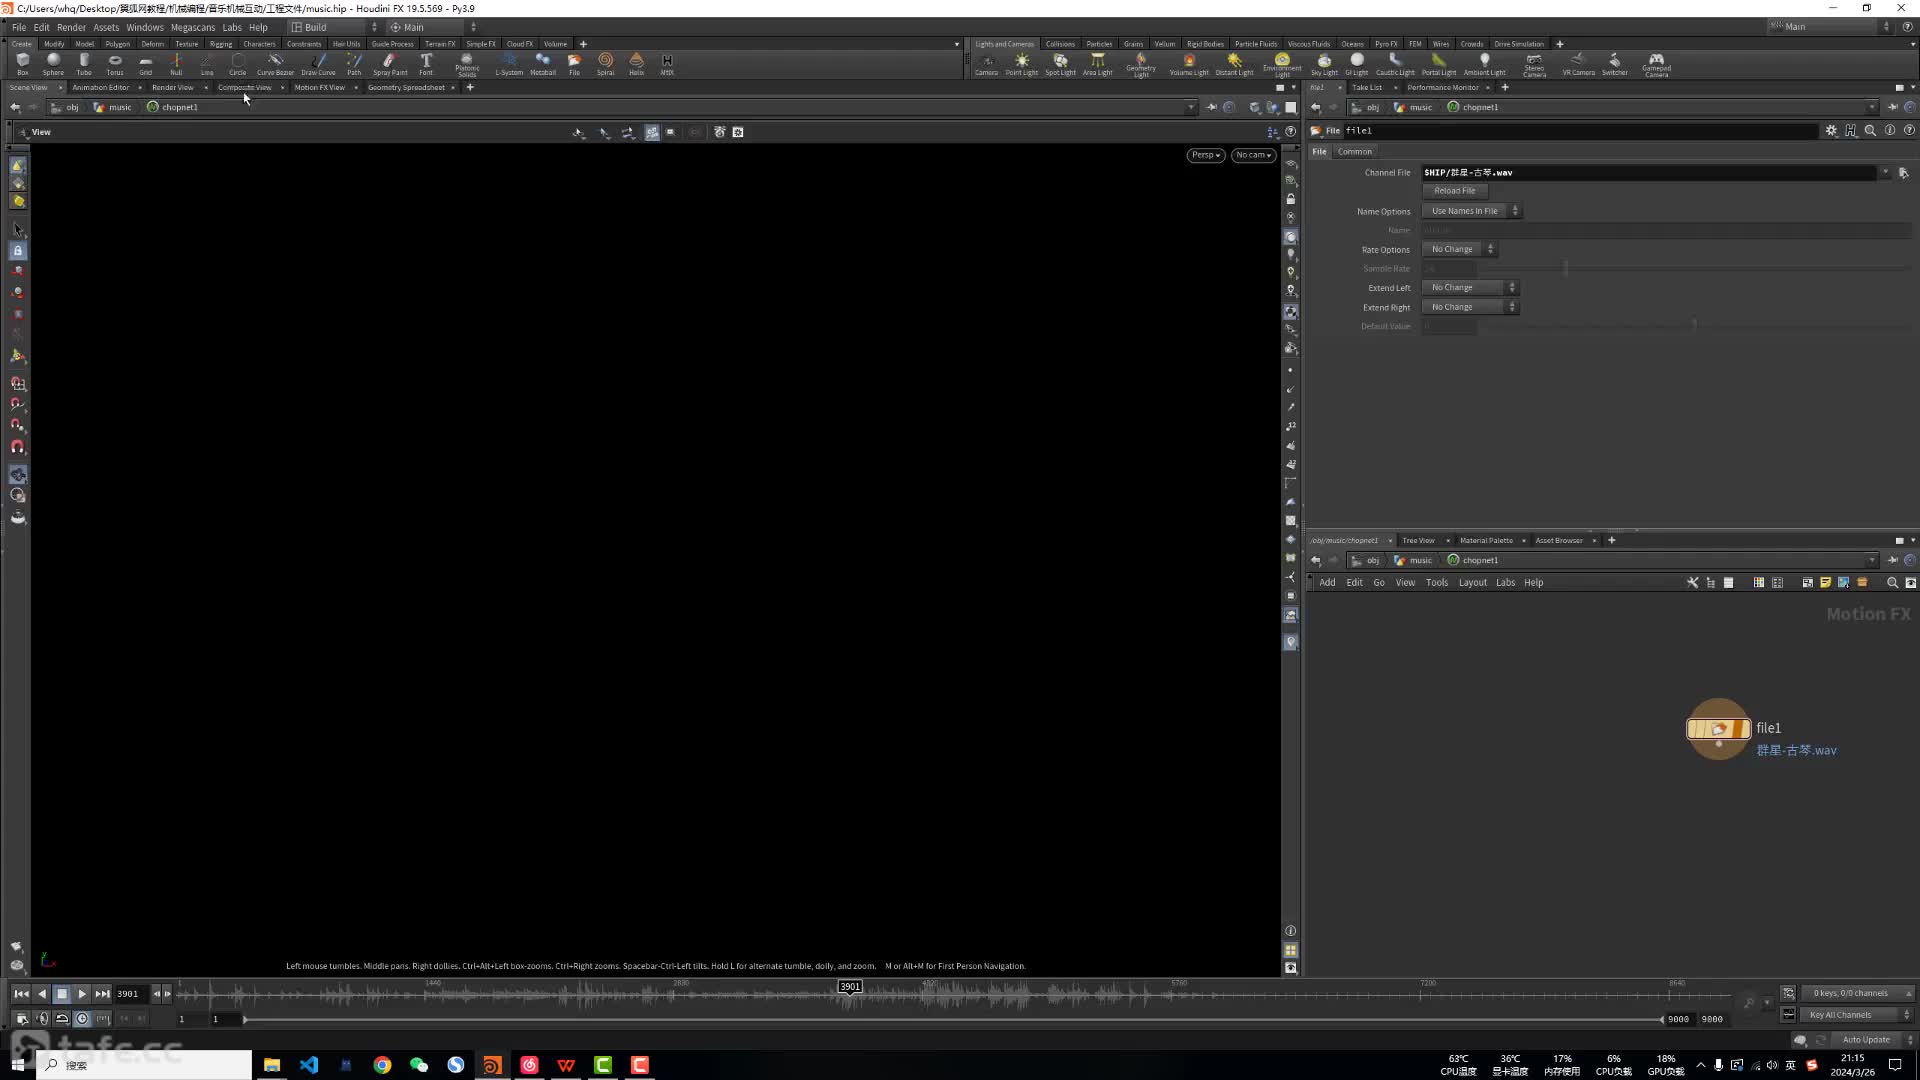Click the Channel File path field

[x=1649, y=173]
